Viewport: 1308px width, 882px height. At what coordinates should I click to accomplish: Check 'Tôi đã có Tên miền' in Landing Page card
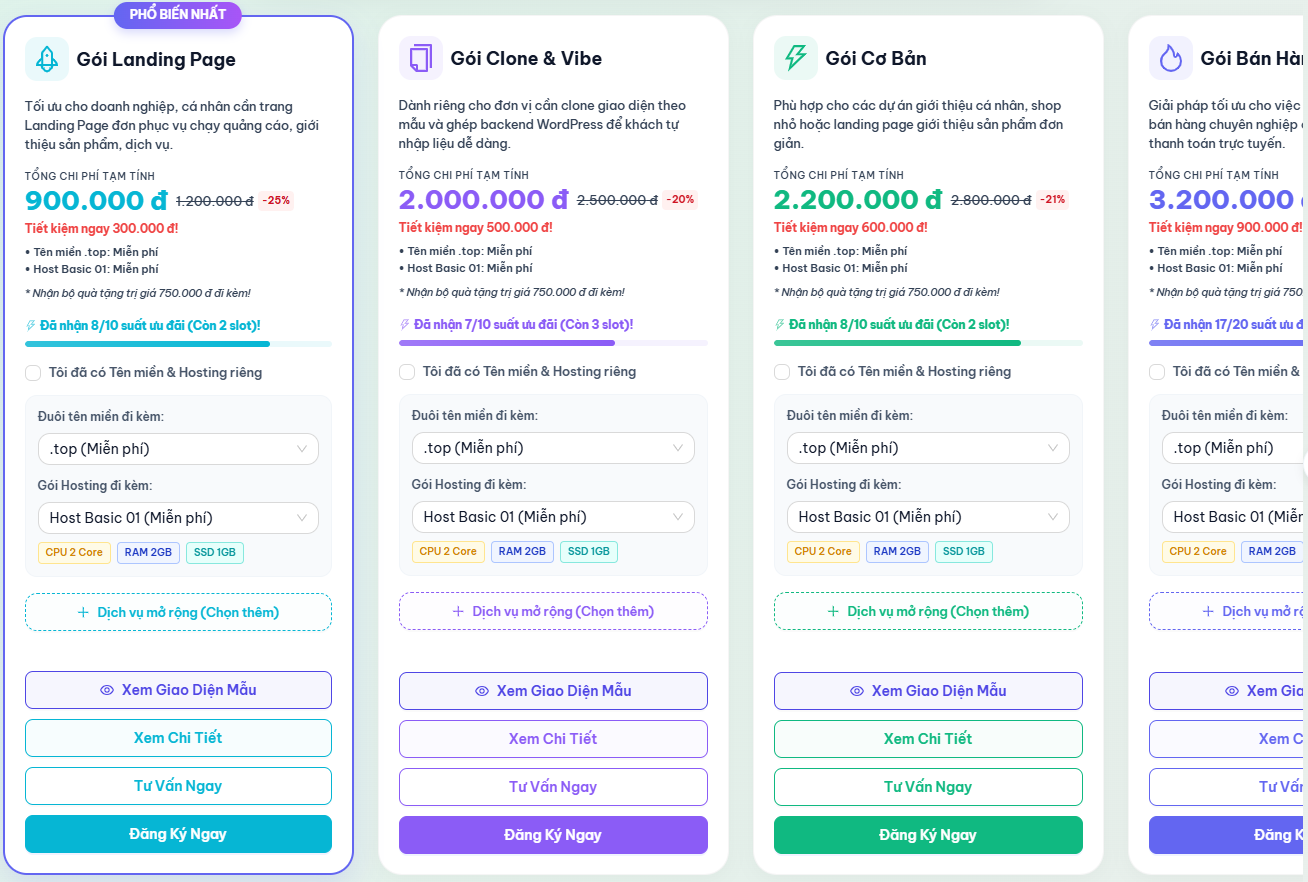click(33, 373)
